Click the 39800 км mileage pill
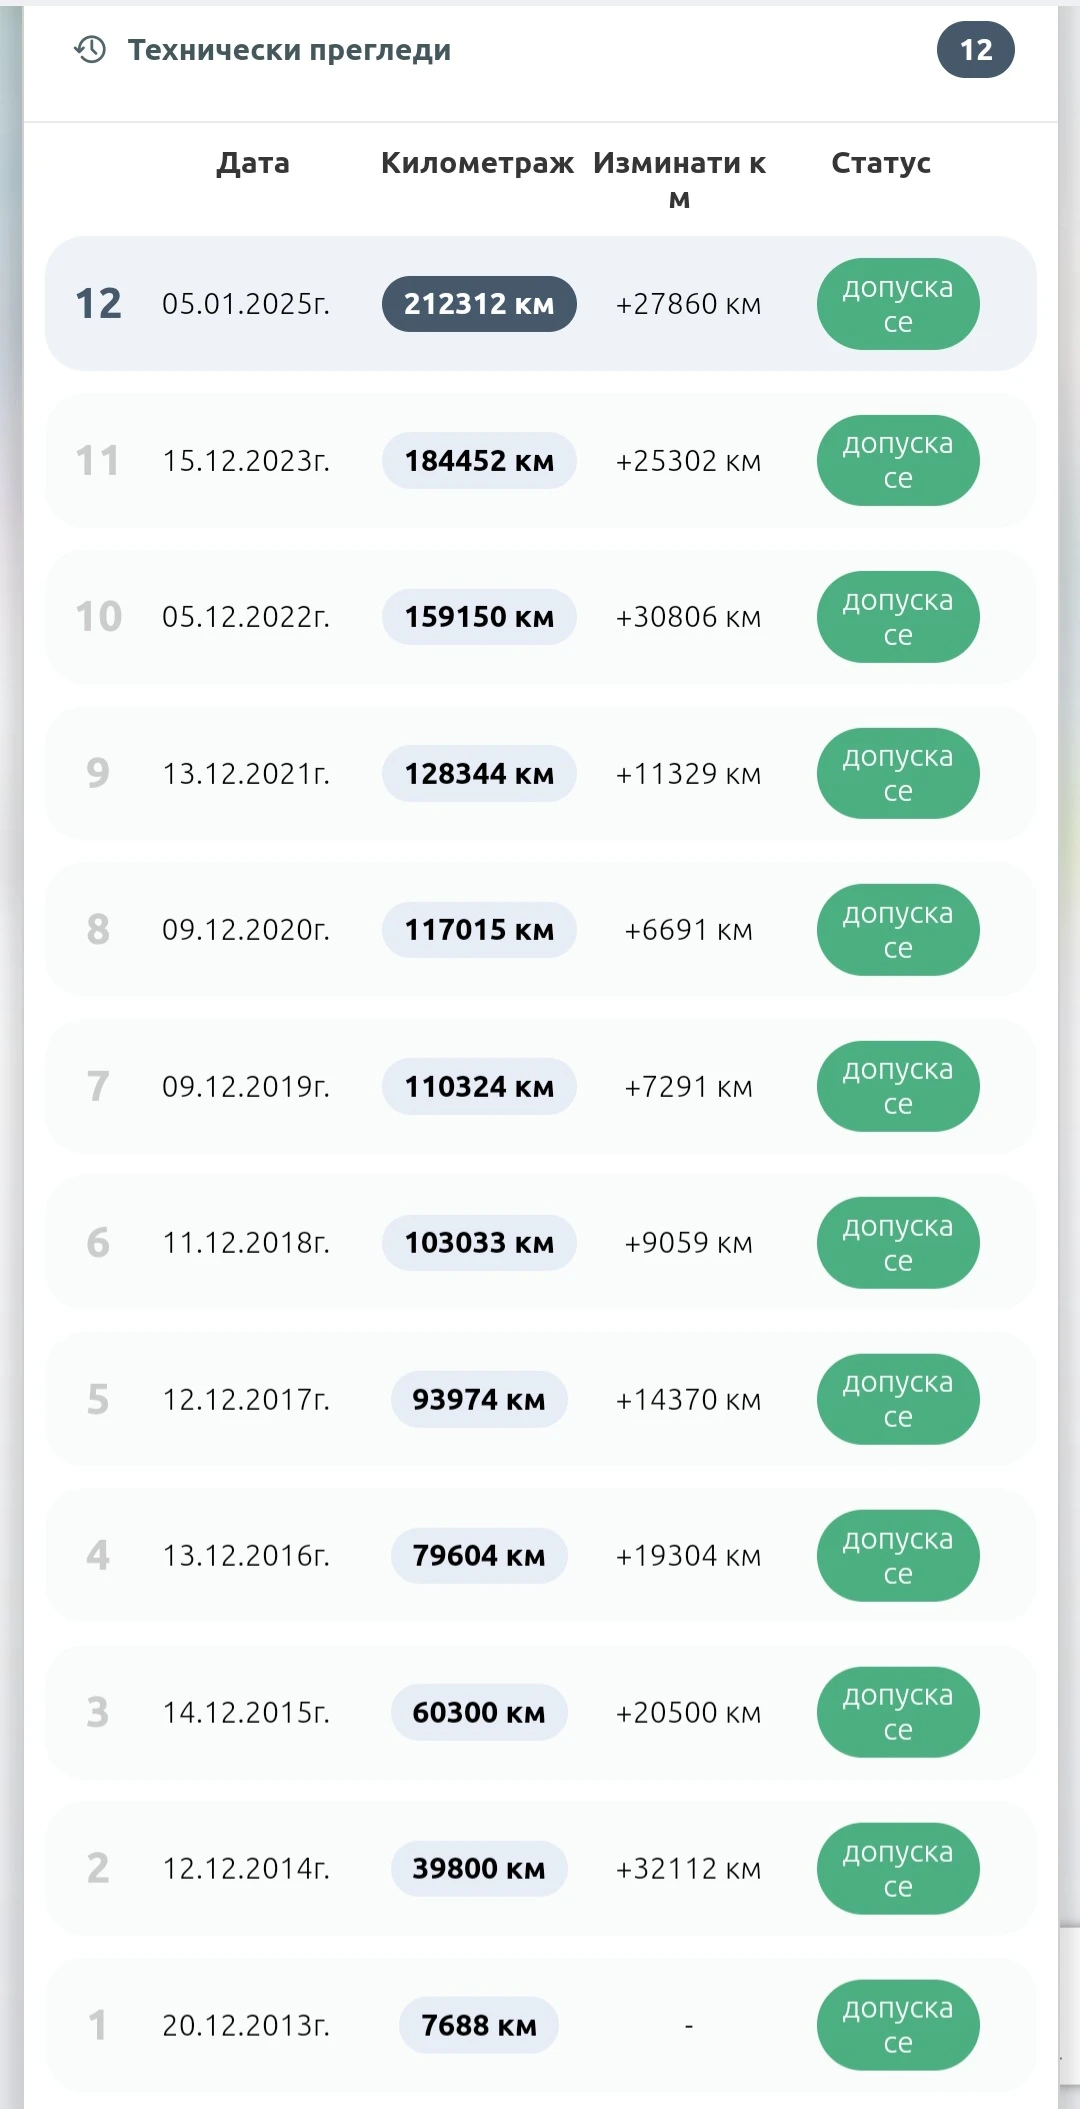This screenshot has width=1080, height=2109. pyautogui.click(x=479, y=1869)
